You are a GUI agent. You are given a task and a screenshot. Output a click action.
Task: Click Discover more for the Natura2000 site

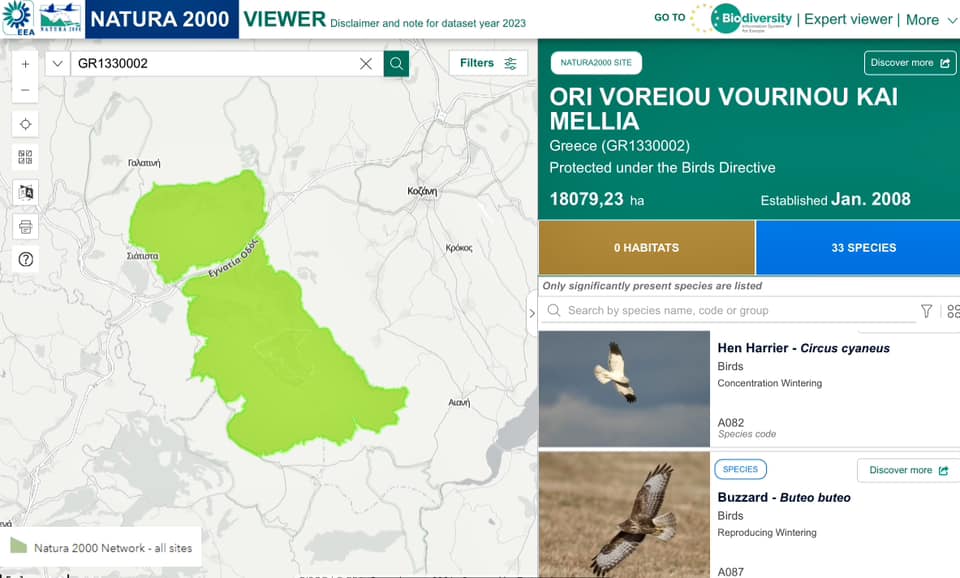click(x=910, y=63)
